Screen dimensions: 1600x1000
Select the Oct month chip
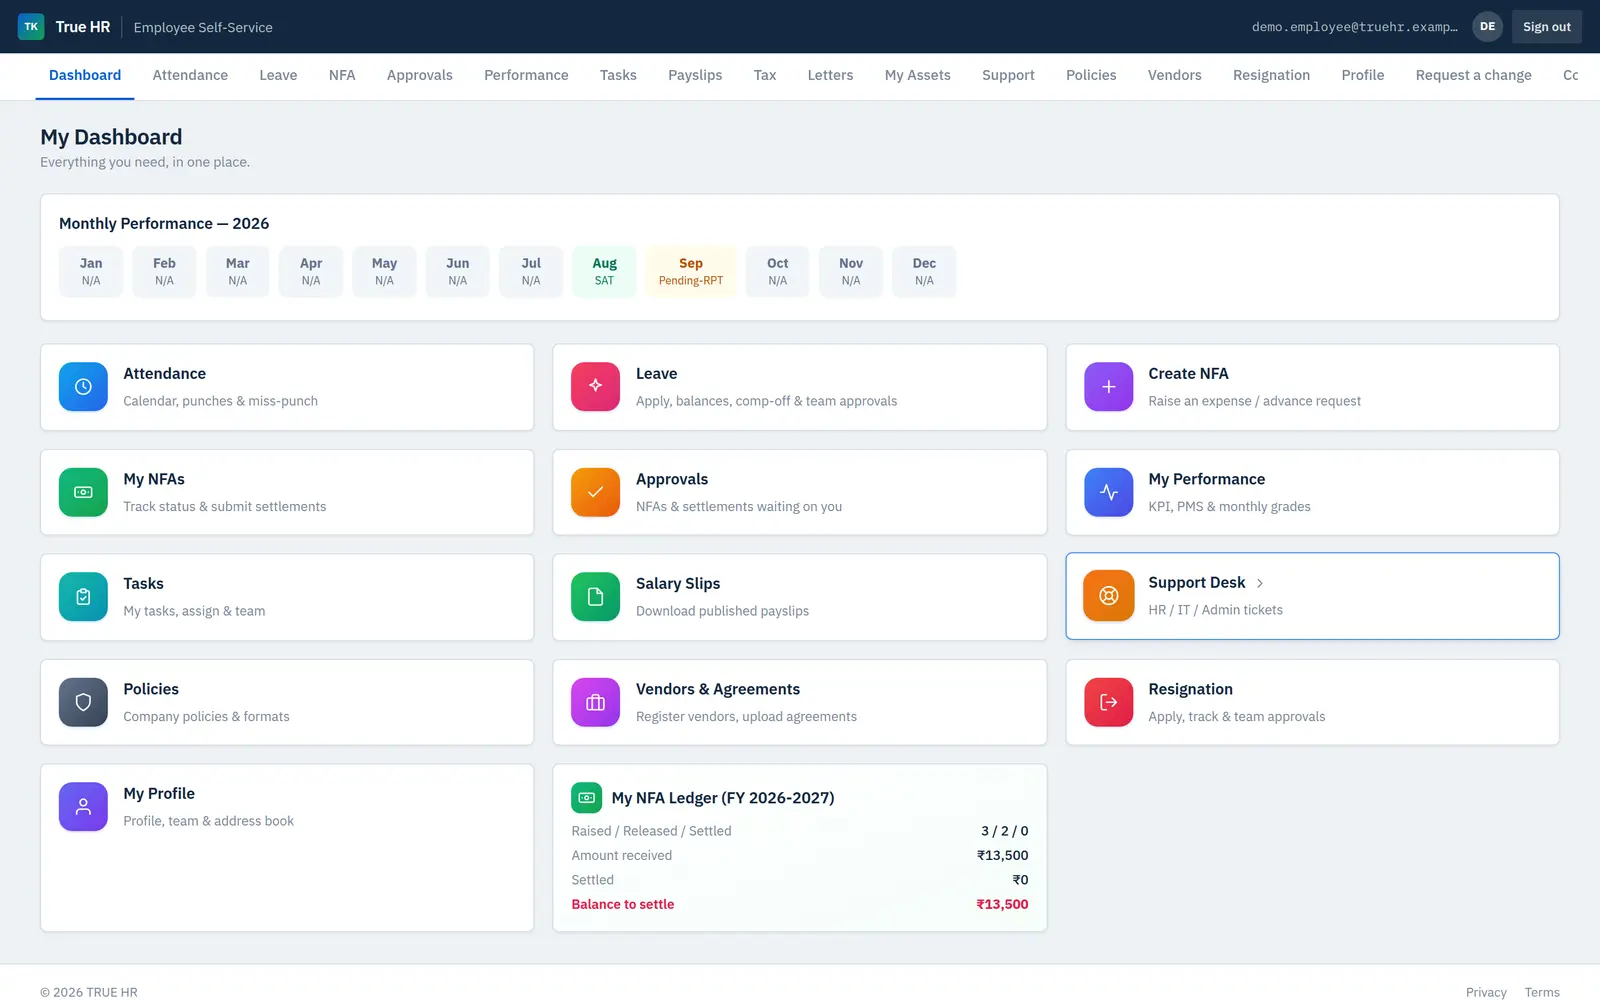pyautogui.click(x=777, y=271)
